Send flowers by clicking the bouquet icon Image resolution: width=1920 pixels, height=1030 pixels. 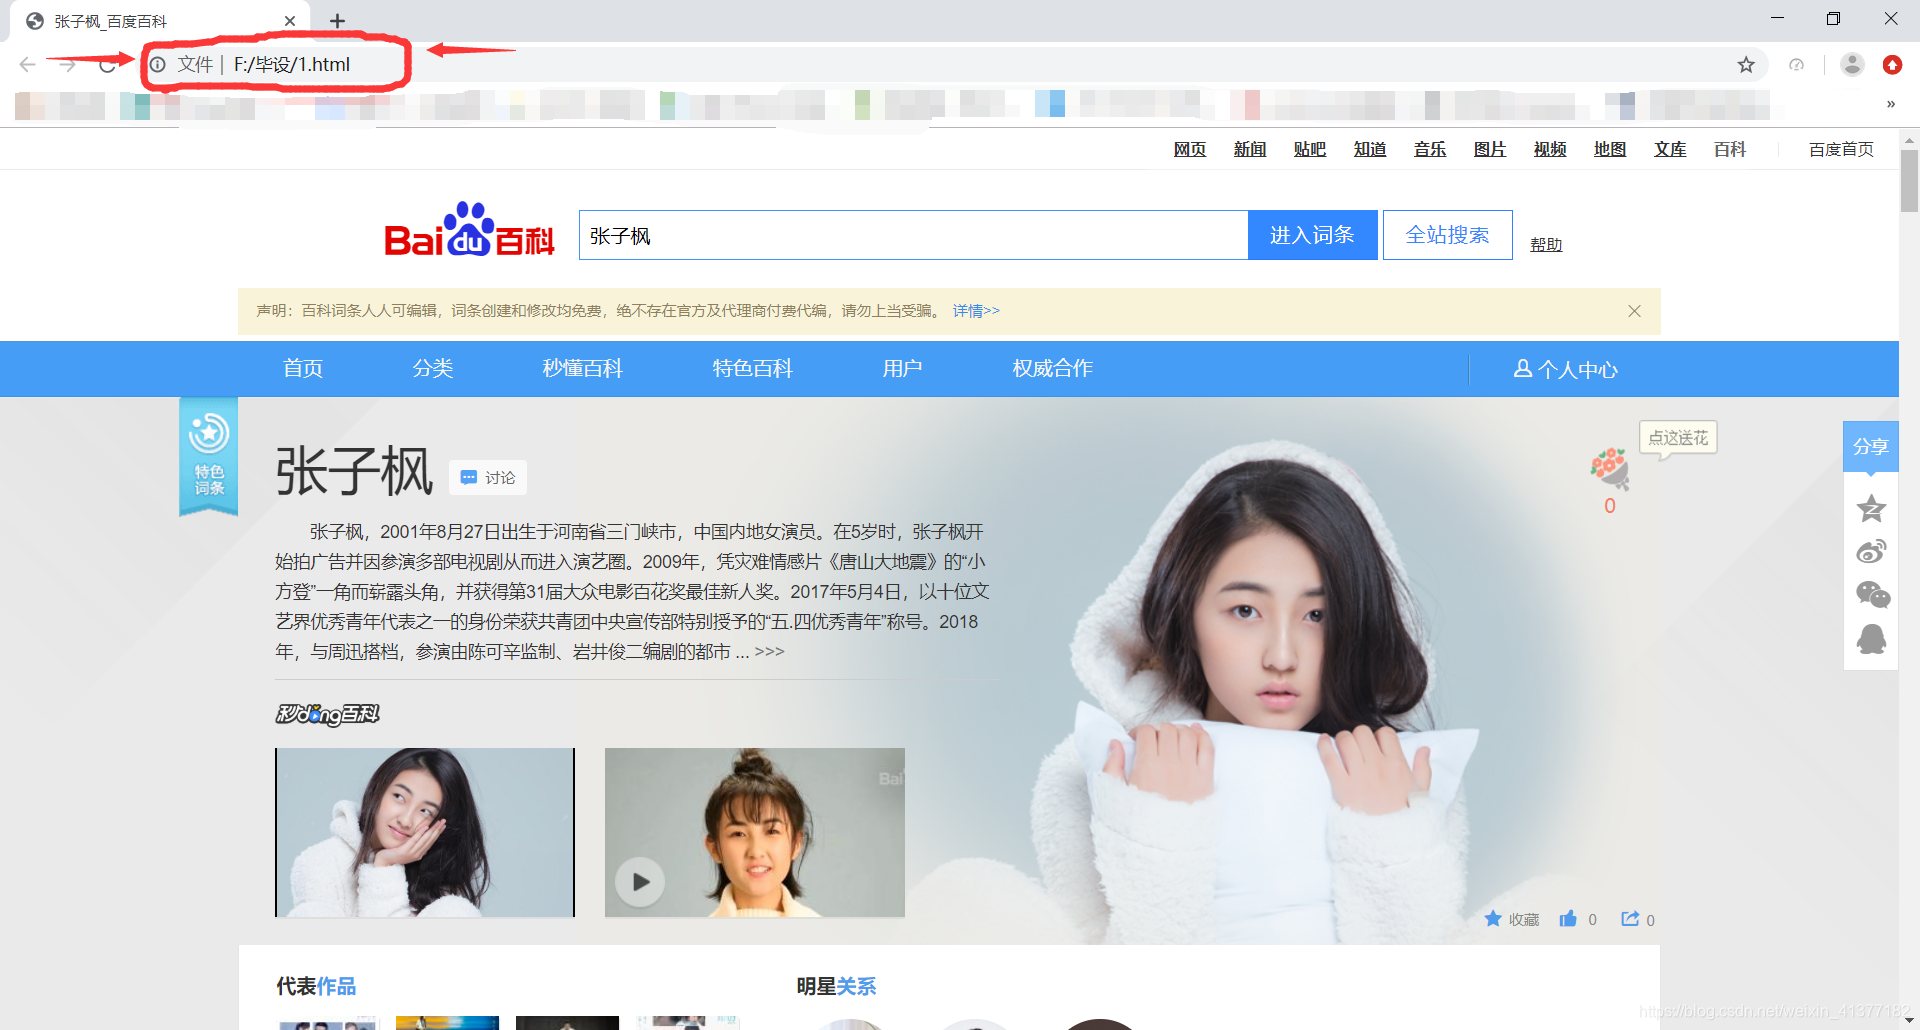coord(1609,468)
